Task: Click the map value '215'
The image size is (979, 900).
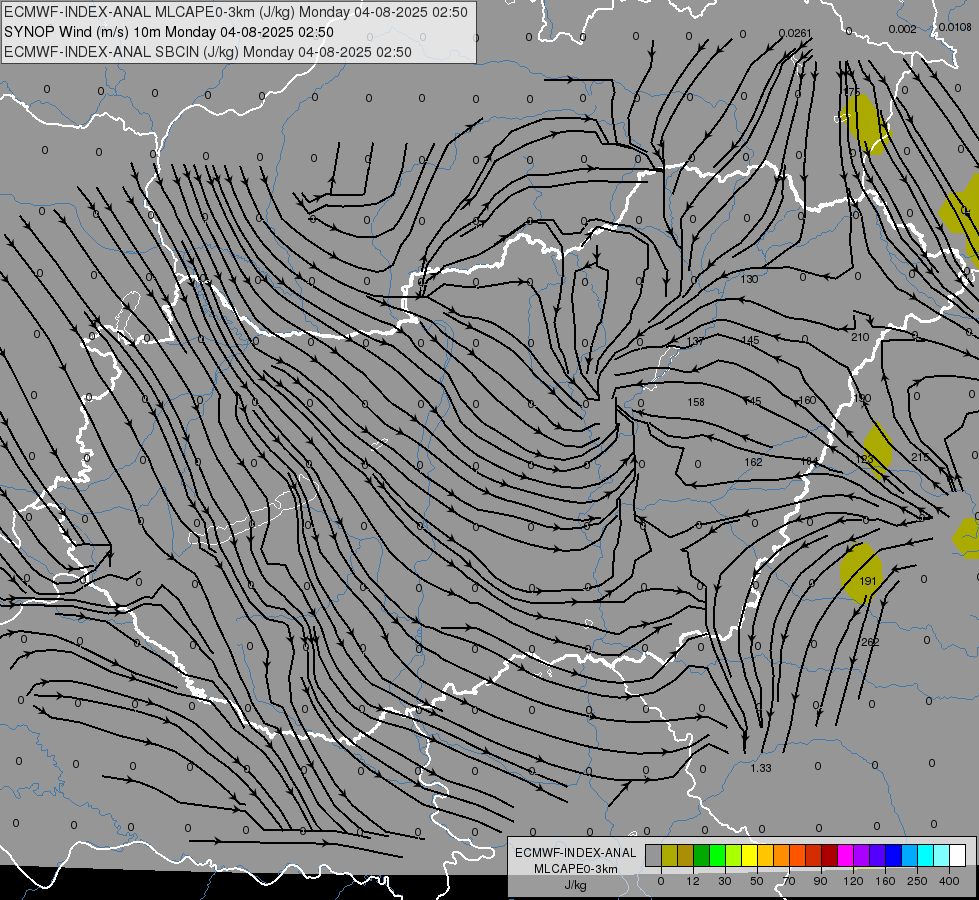Action: click(920, 457)
